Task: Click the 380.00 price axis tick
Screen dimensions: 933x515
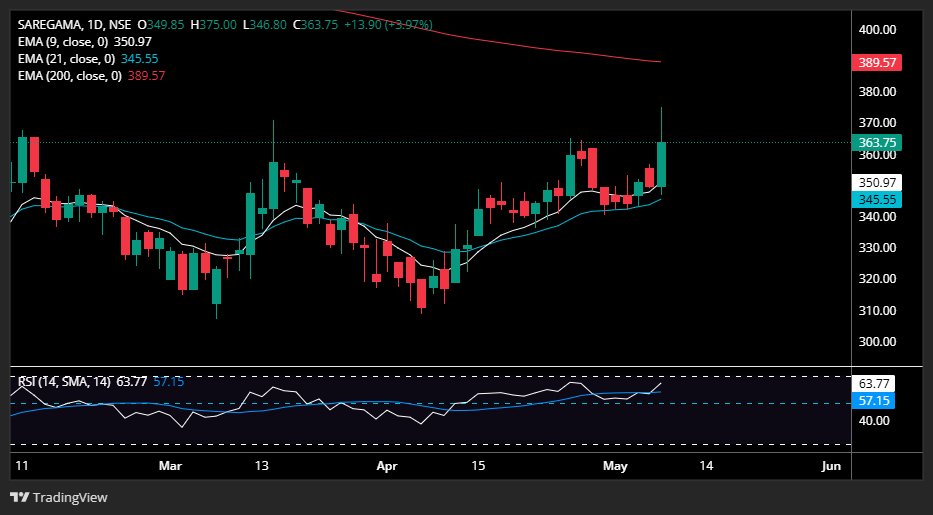Action: coord(877,92)
